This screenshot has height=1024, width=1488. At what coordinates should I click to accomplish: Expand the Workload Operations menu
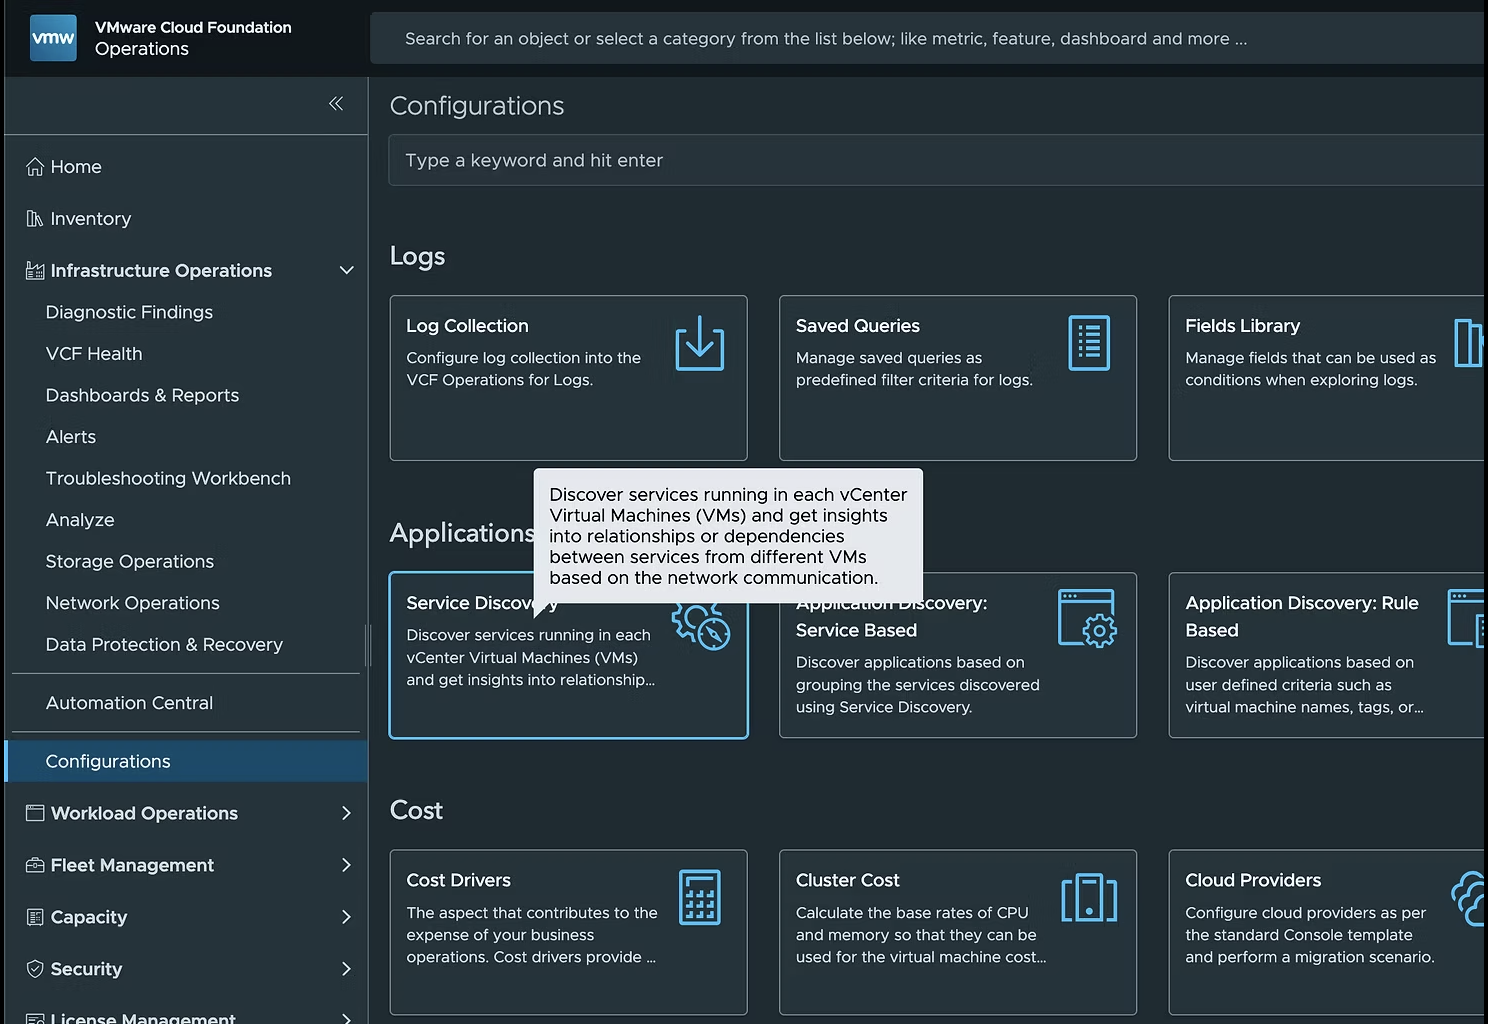(x=346, y=813)
